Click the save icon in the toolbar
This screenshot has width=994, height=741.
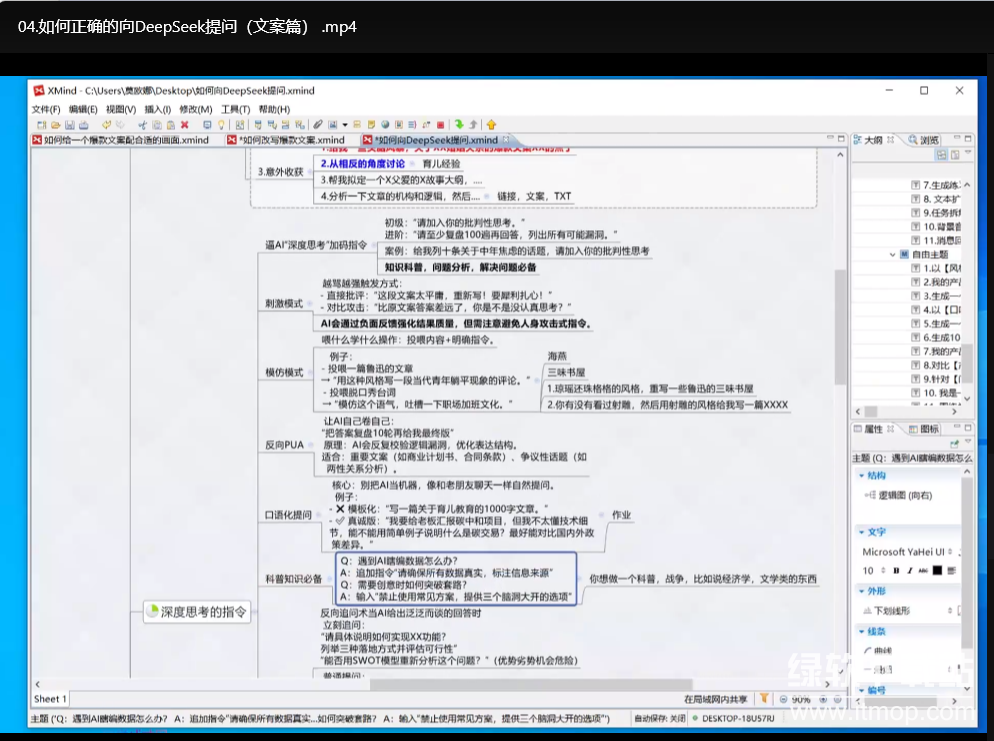point(70,125)
